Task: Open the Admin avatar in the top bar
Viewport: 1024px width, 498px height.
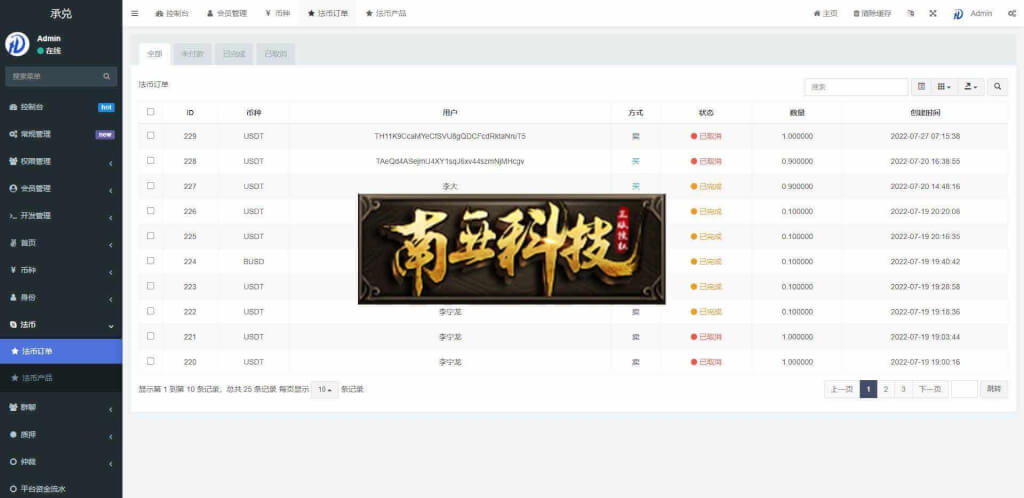Action: click(x=958, y=14)
